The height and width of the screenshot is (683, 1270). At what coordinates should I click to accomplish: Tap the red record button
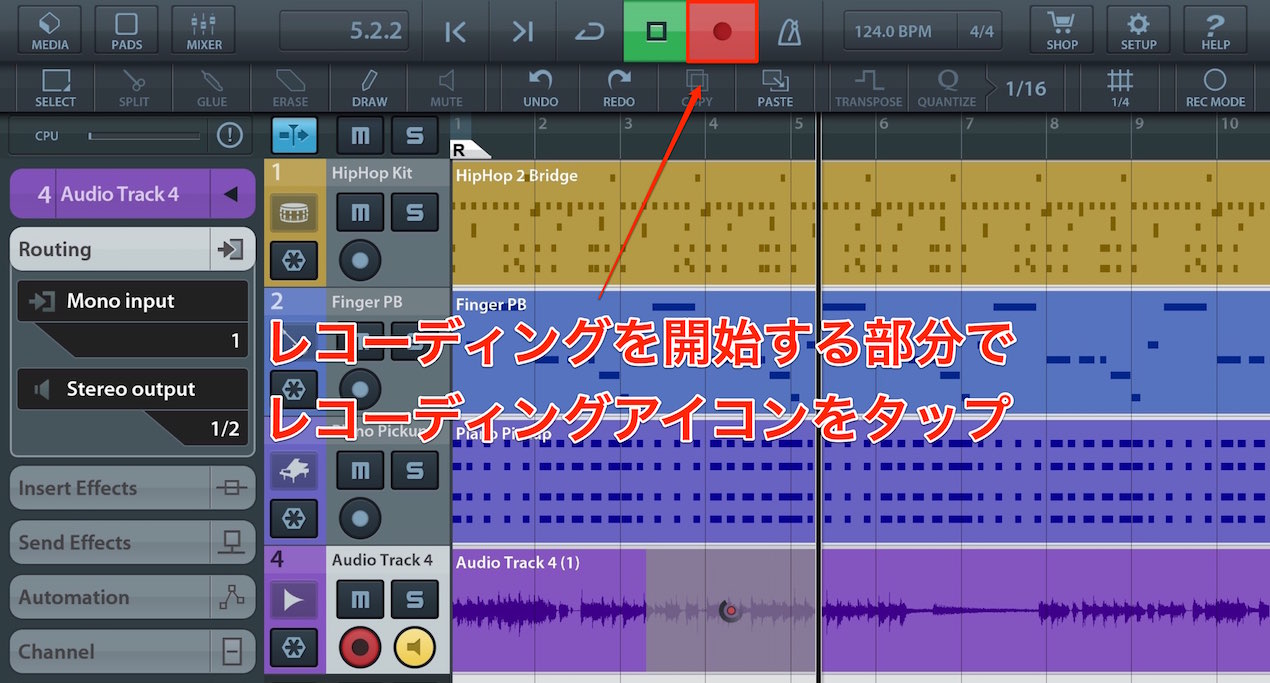click(x=722, y=32)
